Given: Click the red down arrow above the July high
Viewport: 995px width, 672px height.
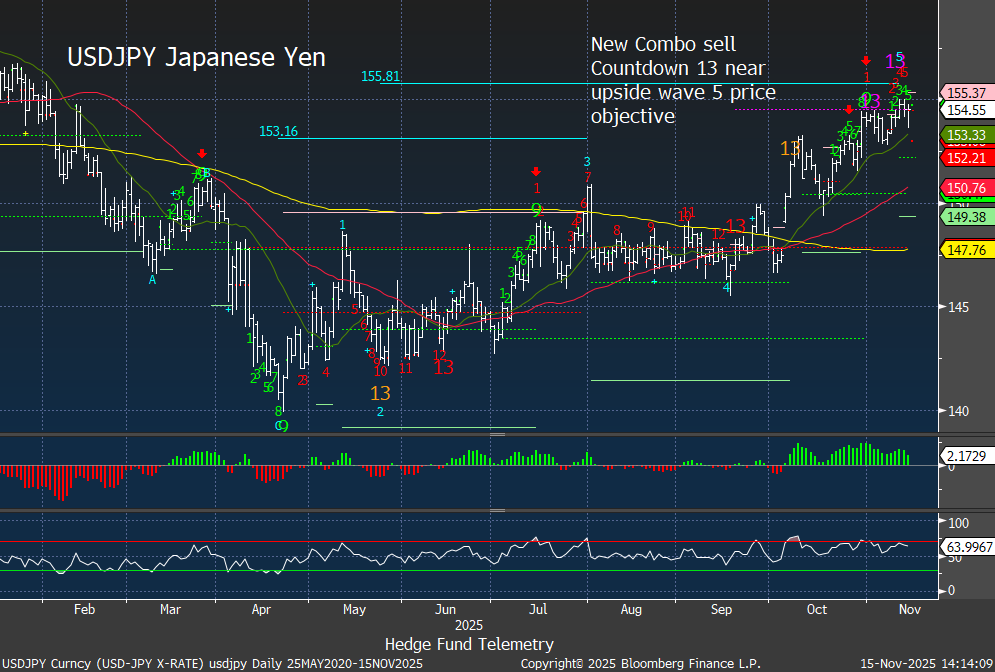Looking at the screenshot, I should click(536, 171).
